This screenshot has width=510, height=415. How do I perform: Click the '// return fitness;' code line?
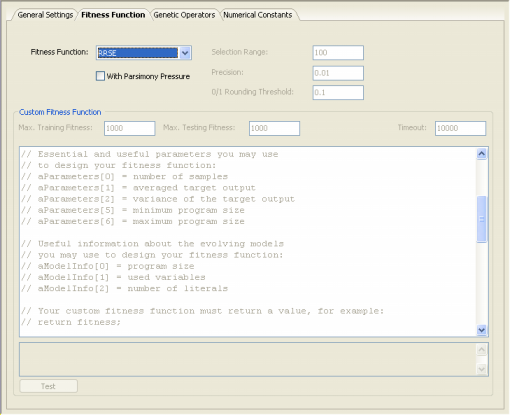[x=71, y=322]
